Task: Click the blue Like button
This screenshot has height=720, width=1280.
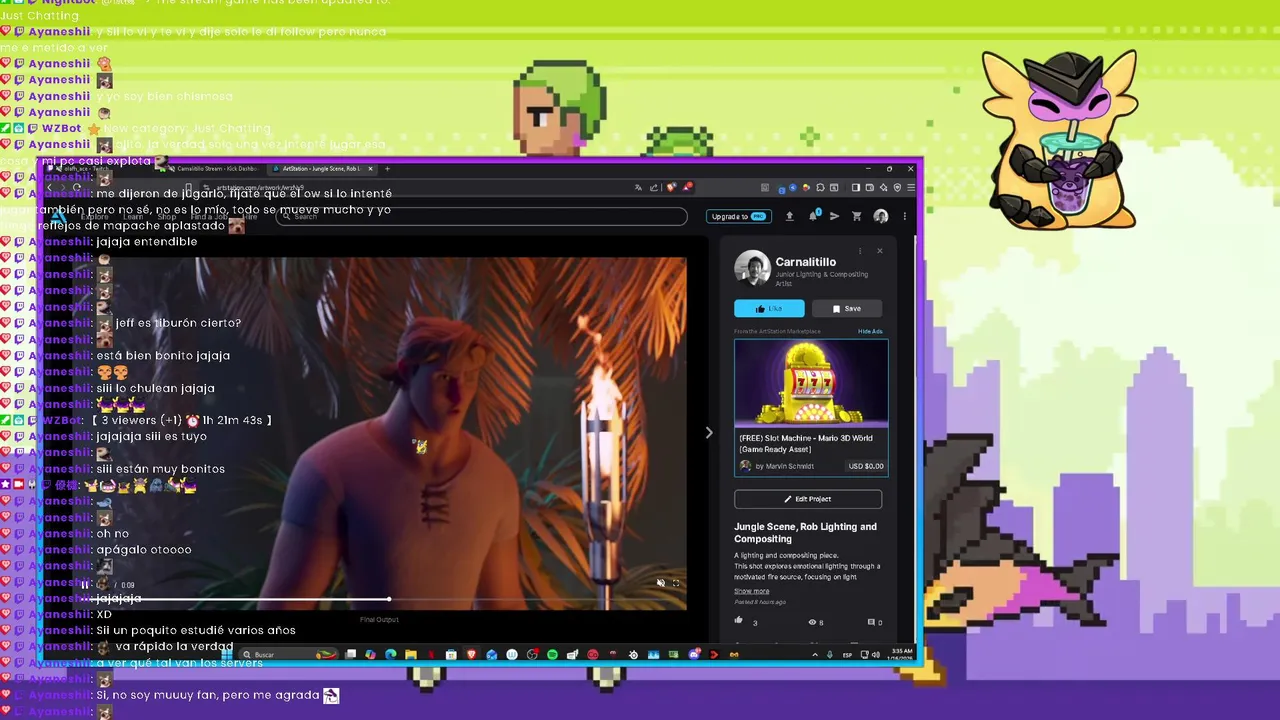Action: click(x=769, y=308)
